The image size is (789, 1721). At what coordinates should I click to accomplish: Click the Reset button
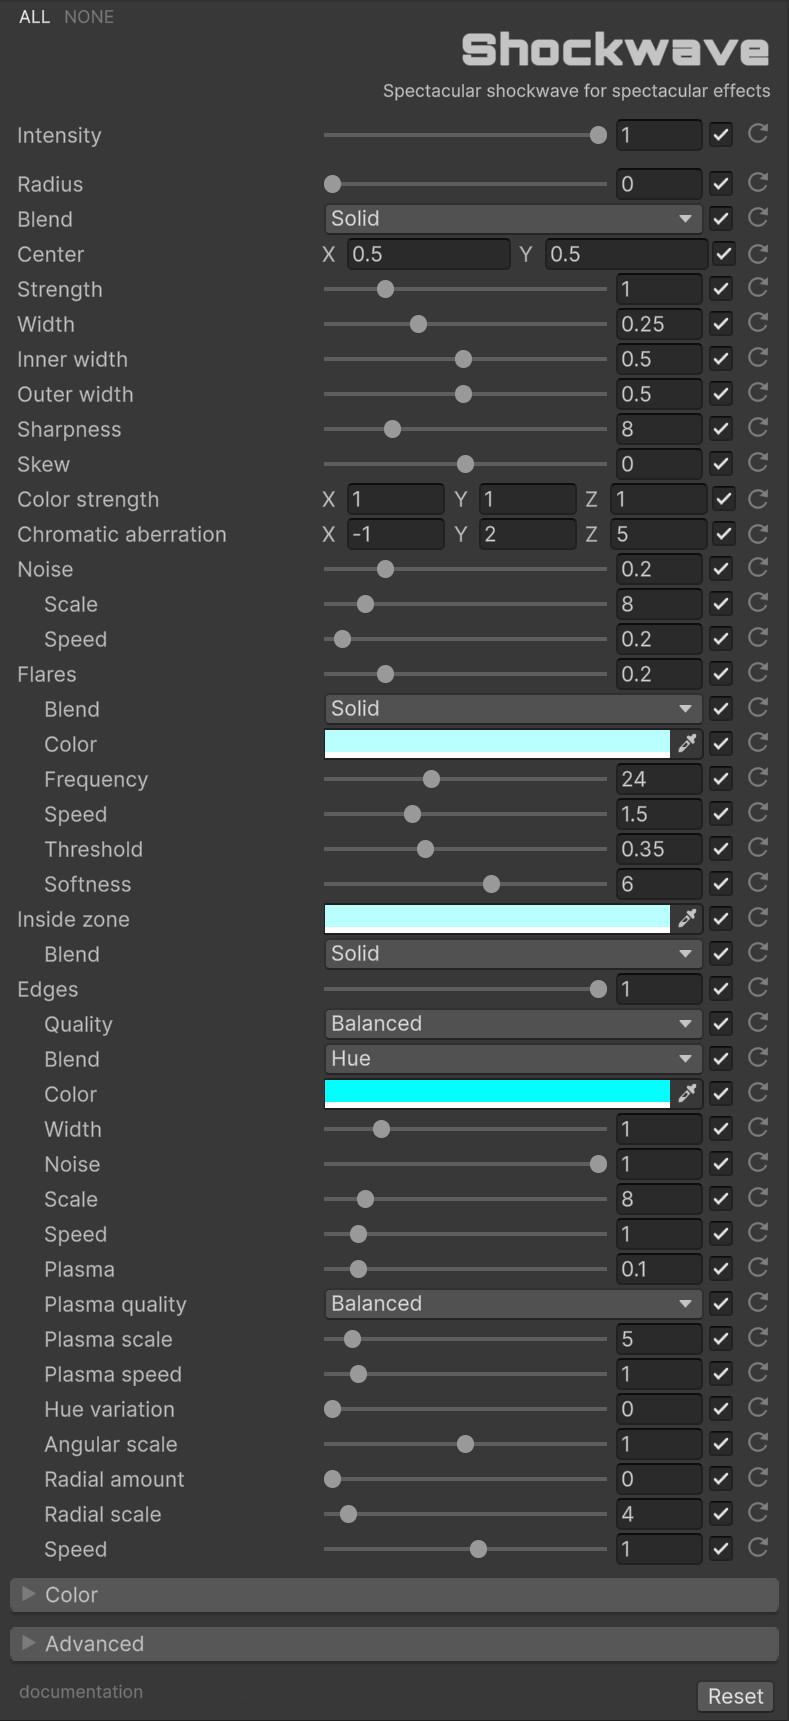[x=735, y=1696]
